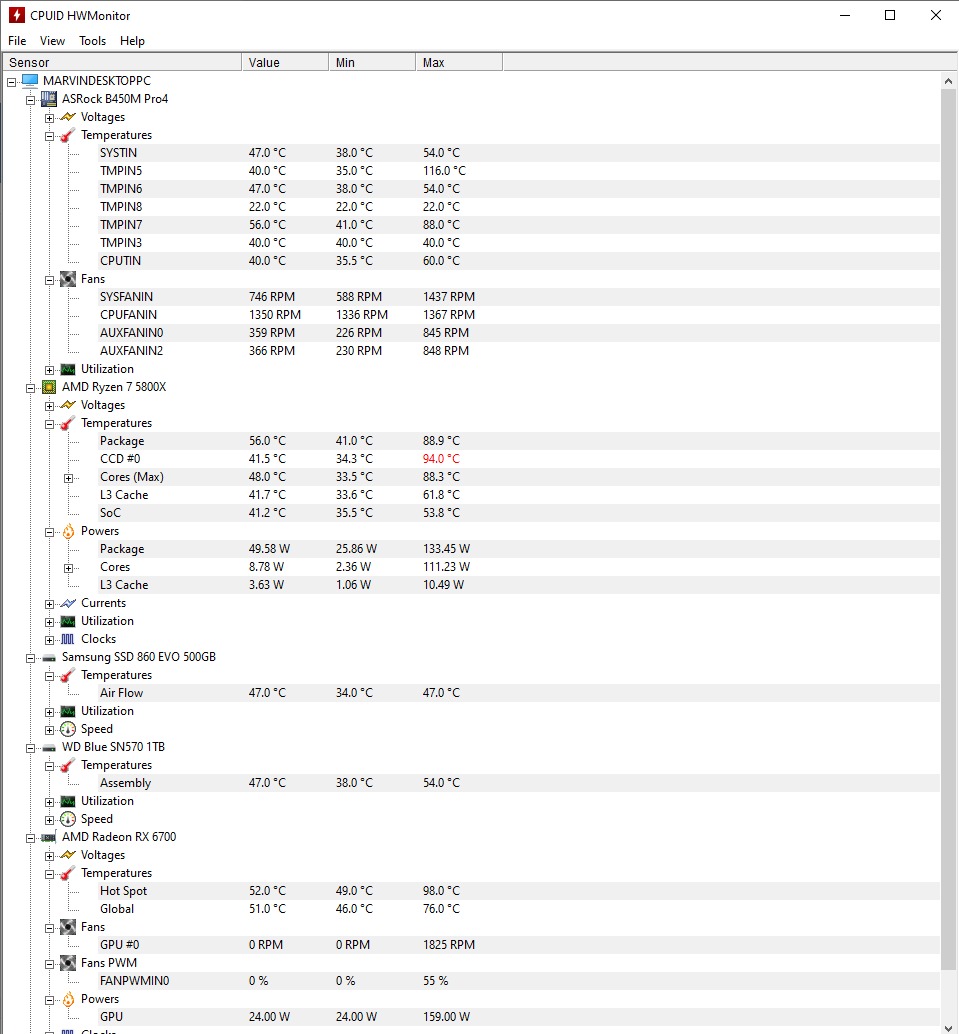Click the fan icon of ASRock Fans
This screenshot has width=959, height=1034.
click(68, 279)
